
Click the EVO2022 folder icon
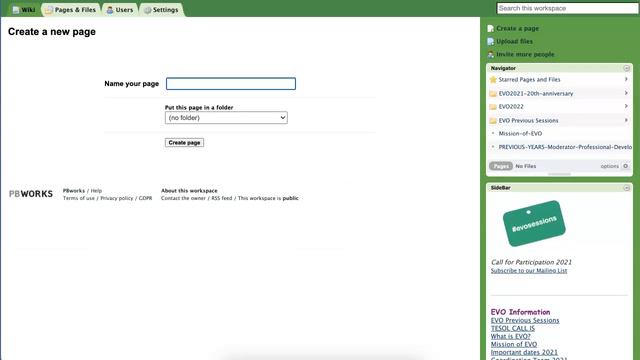493,107
